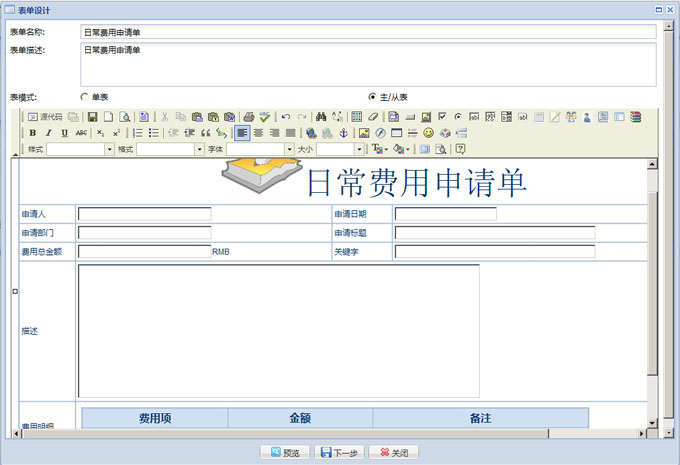680x465 pixels.
Task: Expand the 格式 format dropdown
Action: click(x=199, y=149)
